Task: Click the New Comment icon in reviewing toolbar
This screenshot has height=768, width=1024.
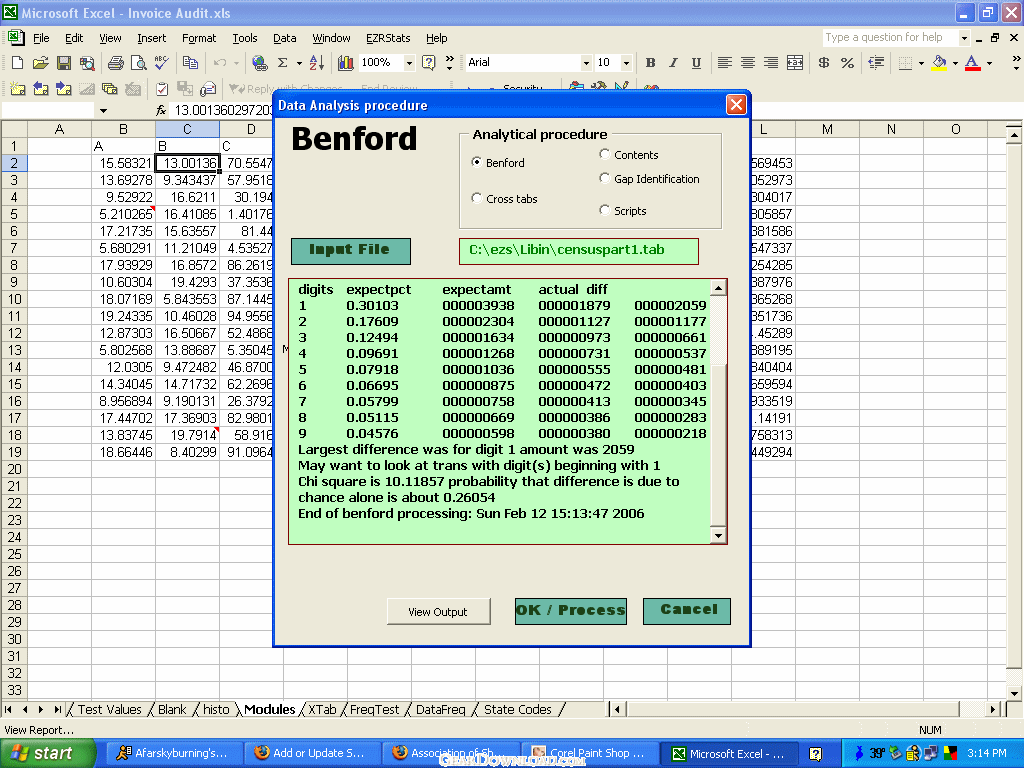Action: [x=18, y=88]
